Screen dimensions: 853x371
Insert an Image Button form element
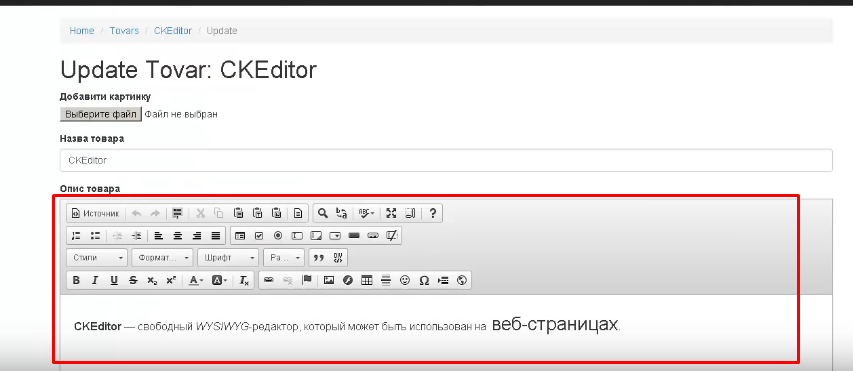pos(373,236)
